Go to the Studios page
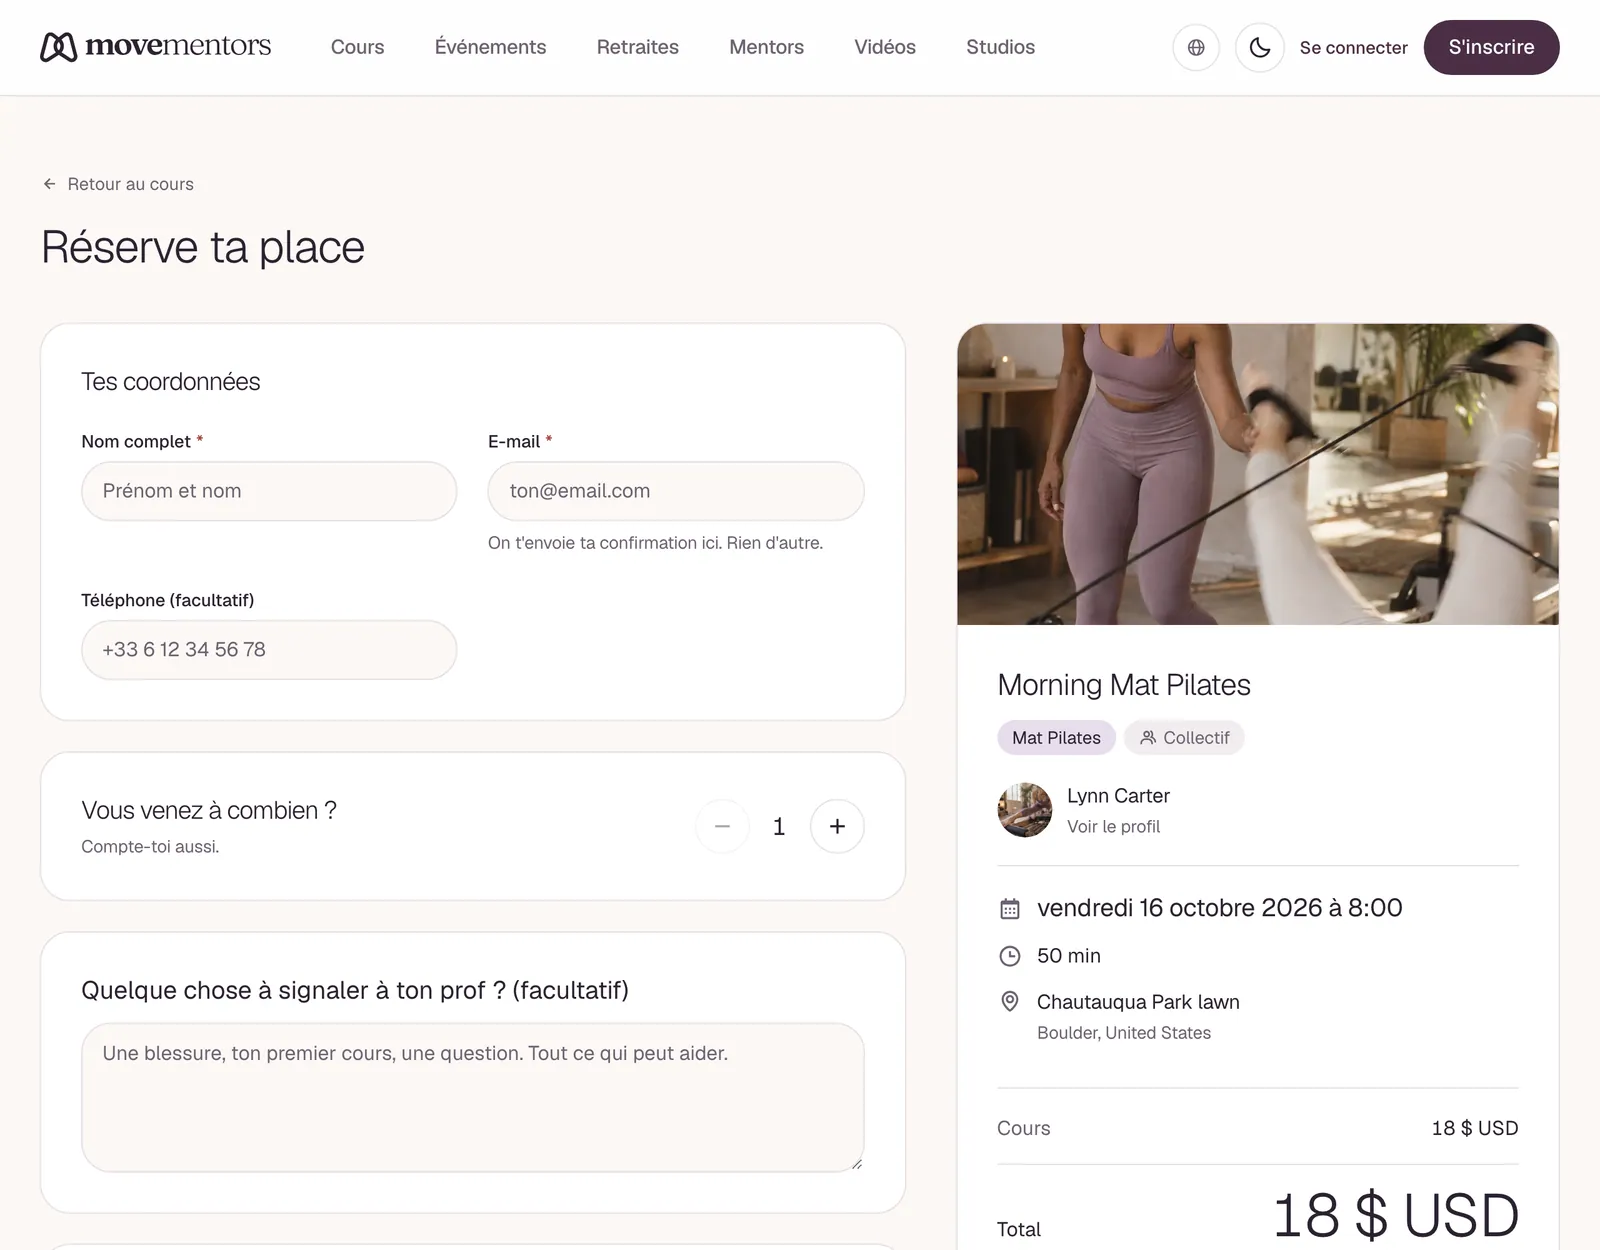Viewport: 1600px width, 1250px height. coord(1000,47)
